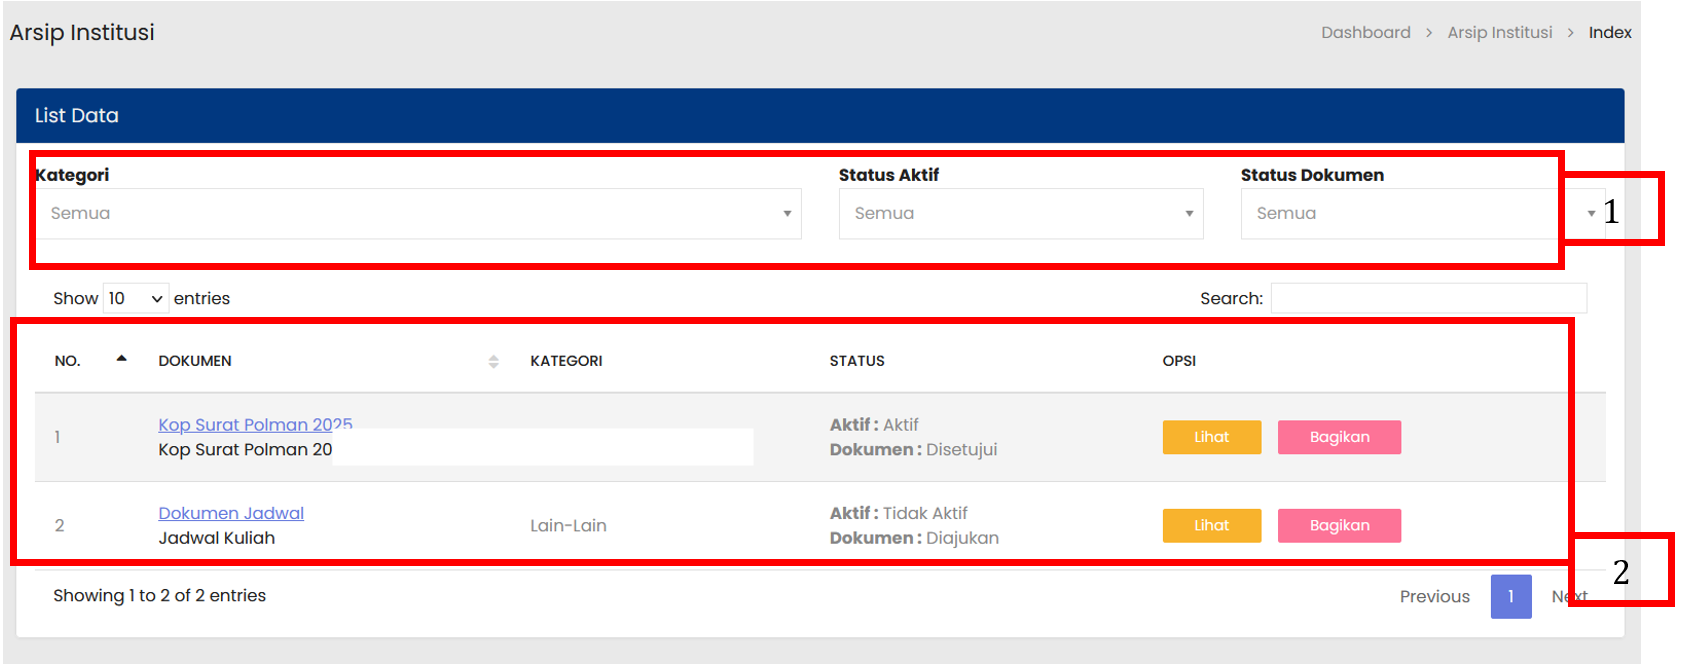Screen dimensions: 1682x670
Task: Click Bagikan for Dokumen Jadwal
Action: tap(1339, 525)
